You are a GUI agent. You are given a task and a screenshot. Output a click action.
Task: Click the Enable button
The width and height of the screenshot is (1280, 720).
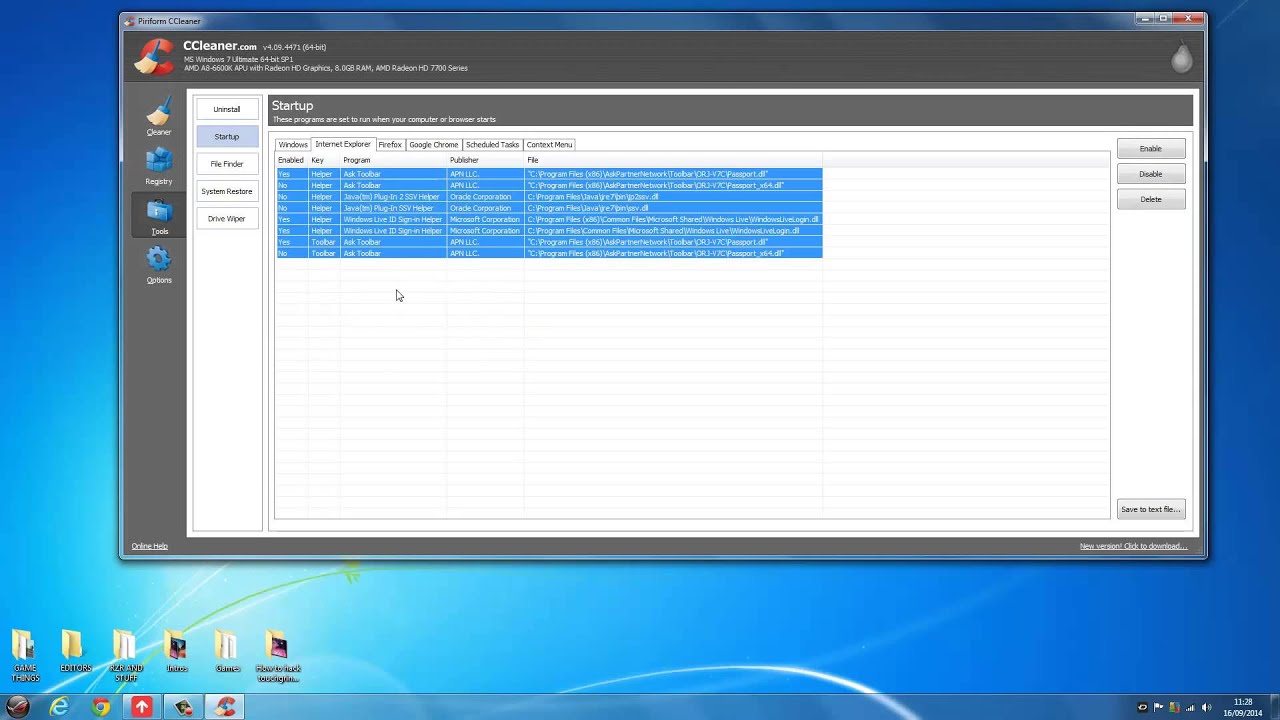click(1151, 148)
